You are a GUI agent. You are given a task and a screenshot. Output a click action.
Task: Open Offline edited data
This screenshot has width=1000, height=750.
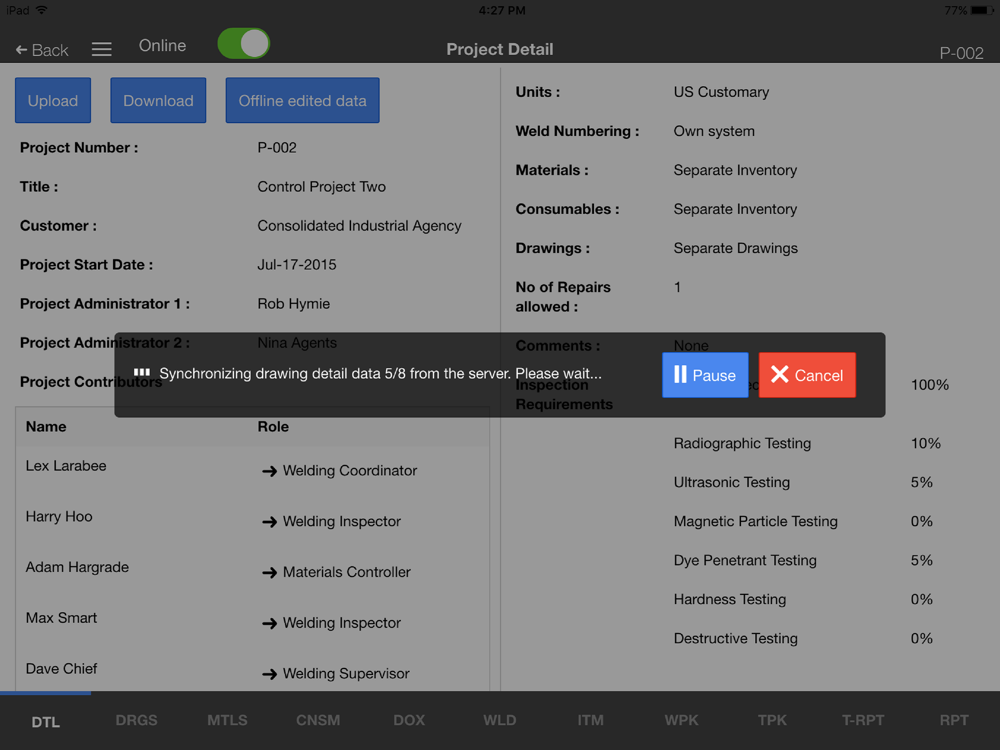302,100
